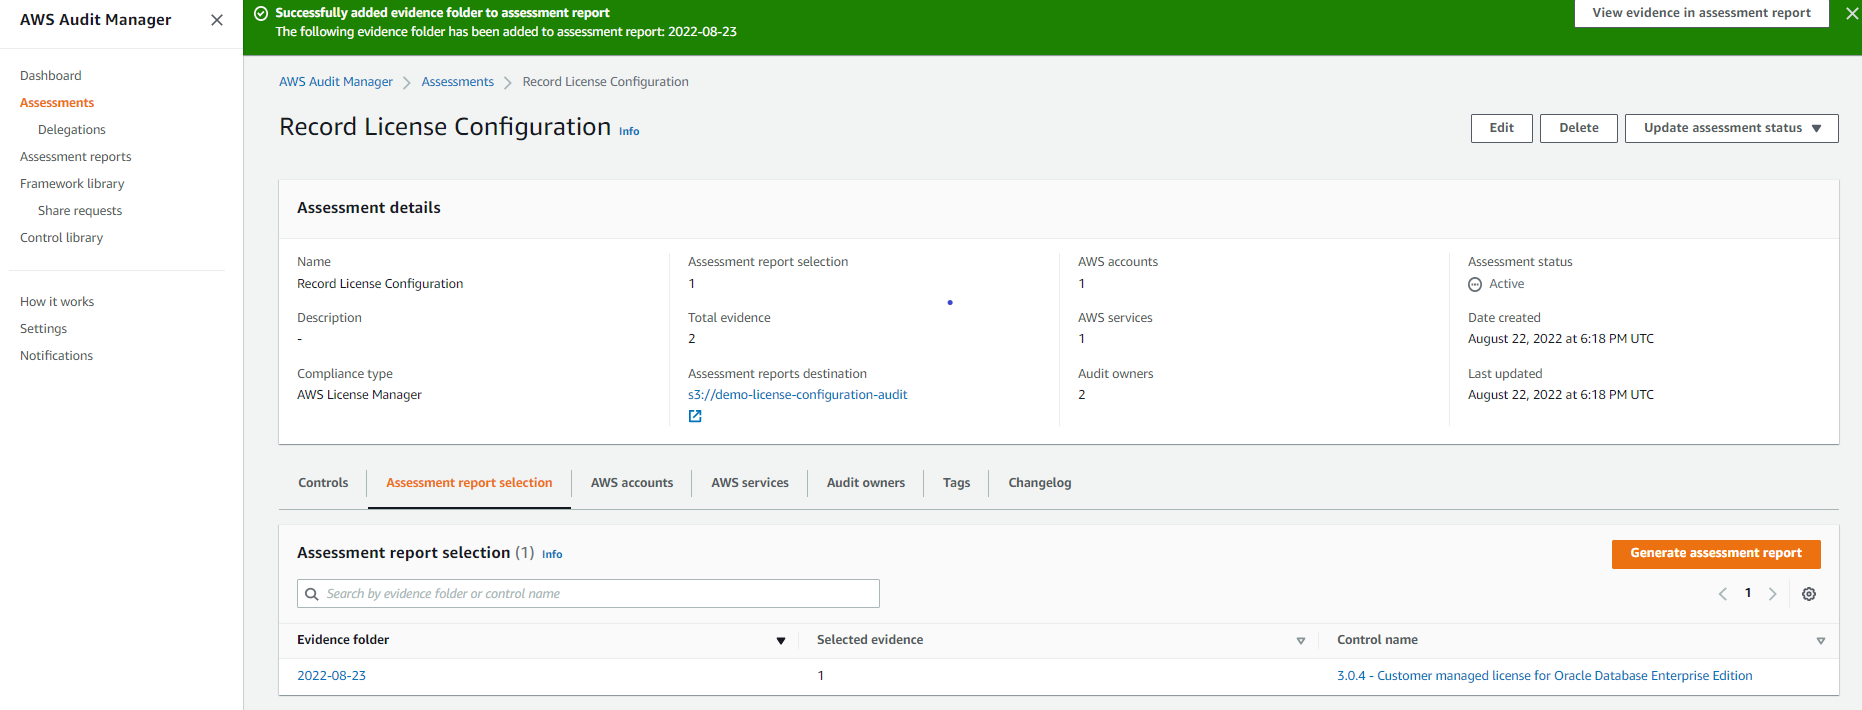This screenshot has height=710, width=1862.
Task: Click the Audit owners value 2
Action: [x=1082, y=395]
